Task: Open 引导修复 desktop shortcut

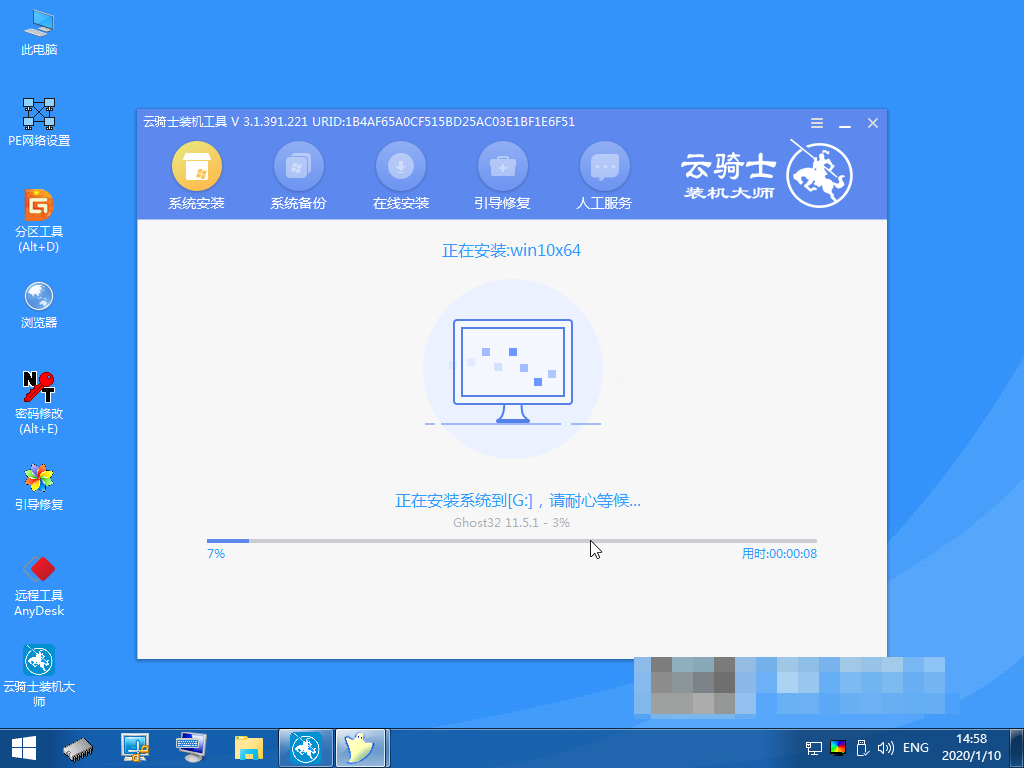Action: coord(39,487)
